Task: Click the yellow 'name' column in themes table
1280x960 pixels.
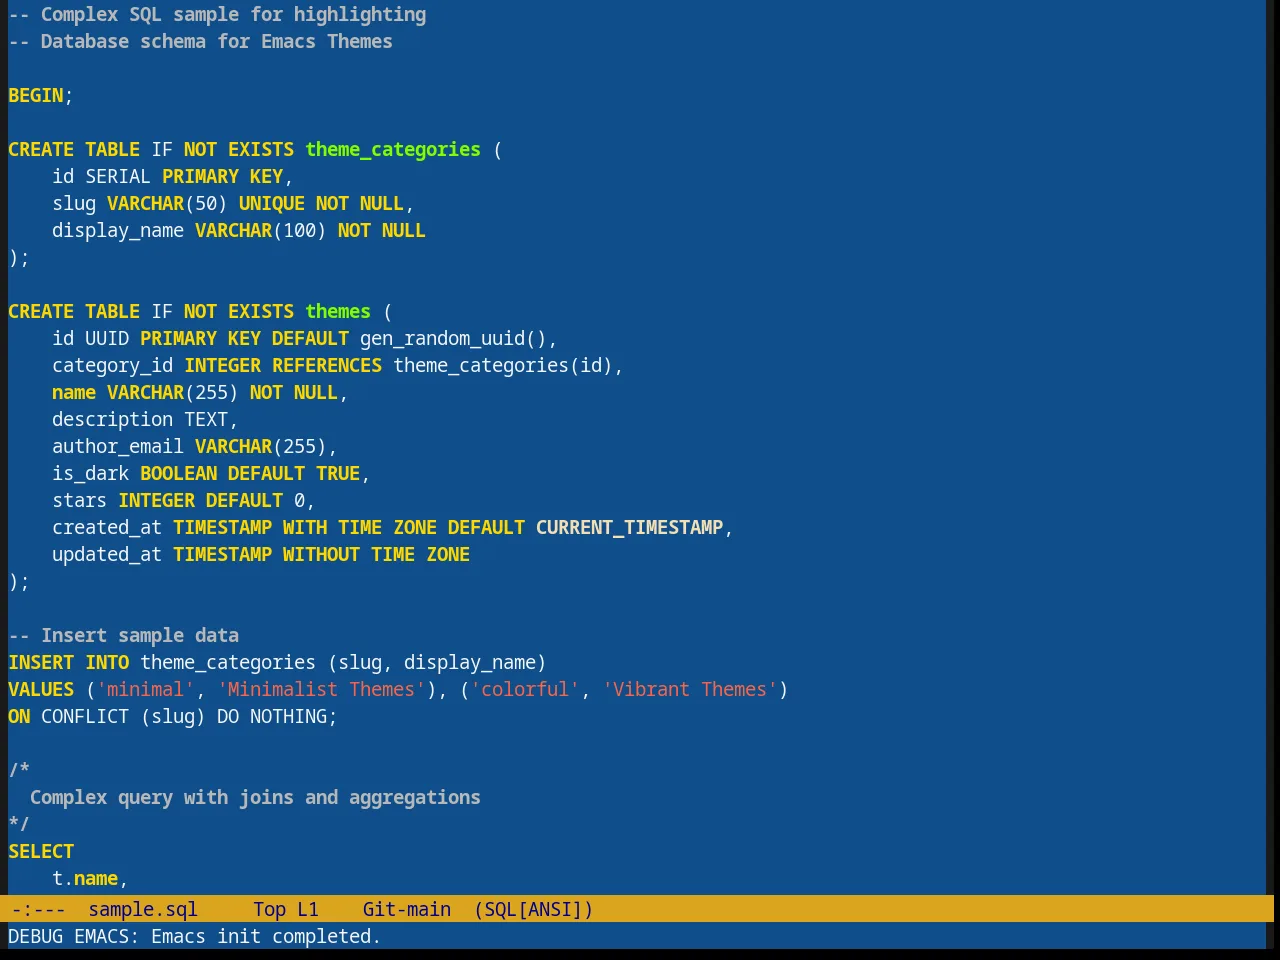Action: [74, 392]
